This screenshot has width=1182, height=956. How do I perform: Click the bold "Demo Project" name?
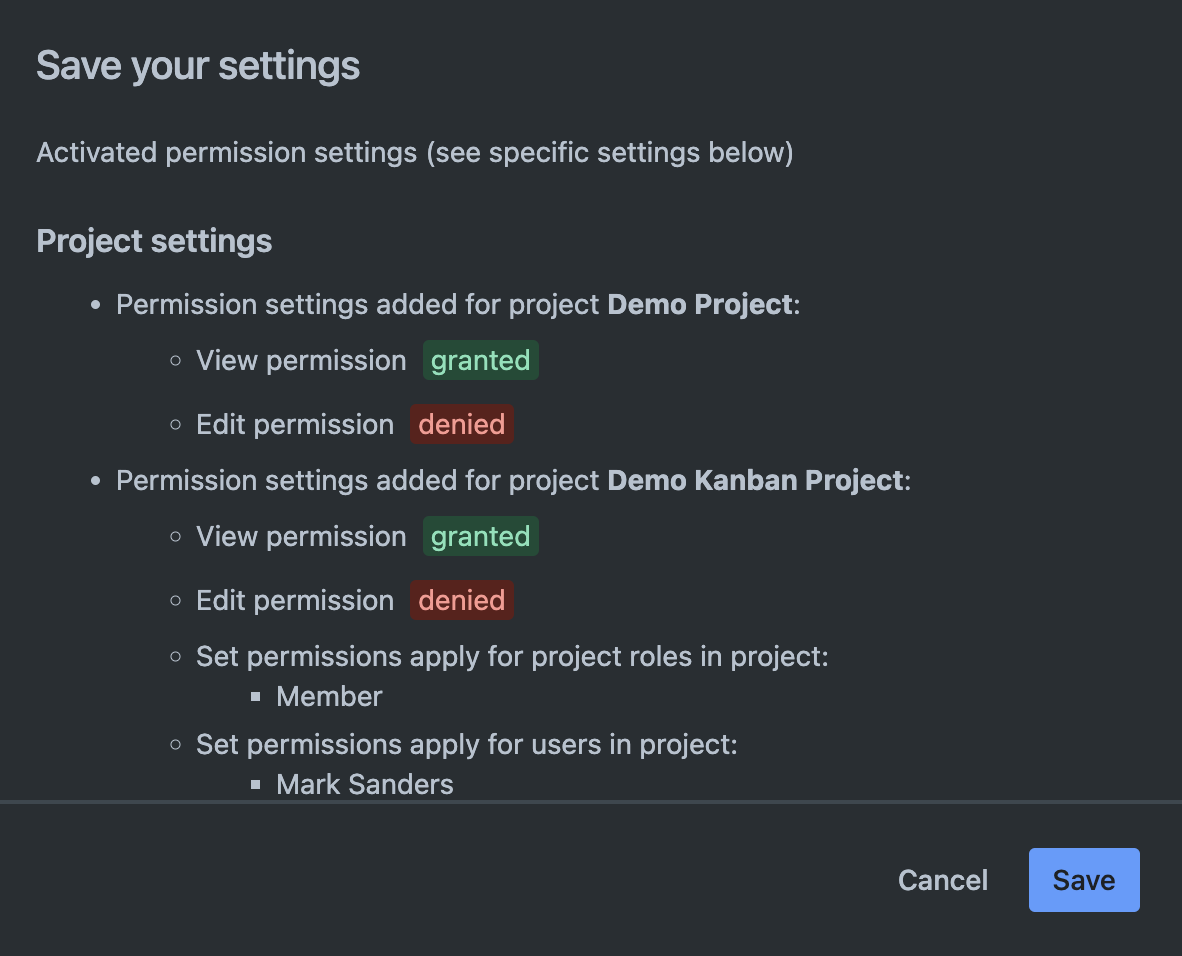tap(699, 304)
